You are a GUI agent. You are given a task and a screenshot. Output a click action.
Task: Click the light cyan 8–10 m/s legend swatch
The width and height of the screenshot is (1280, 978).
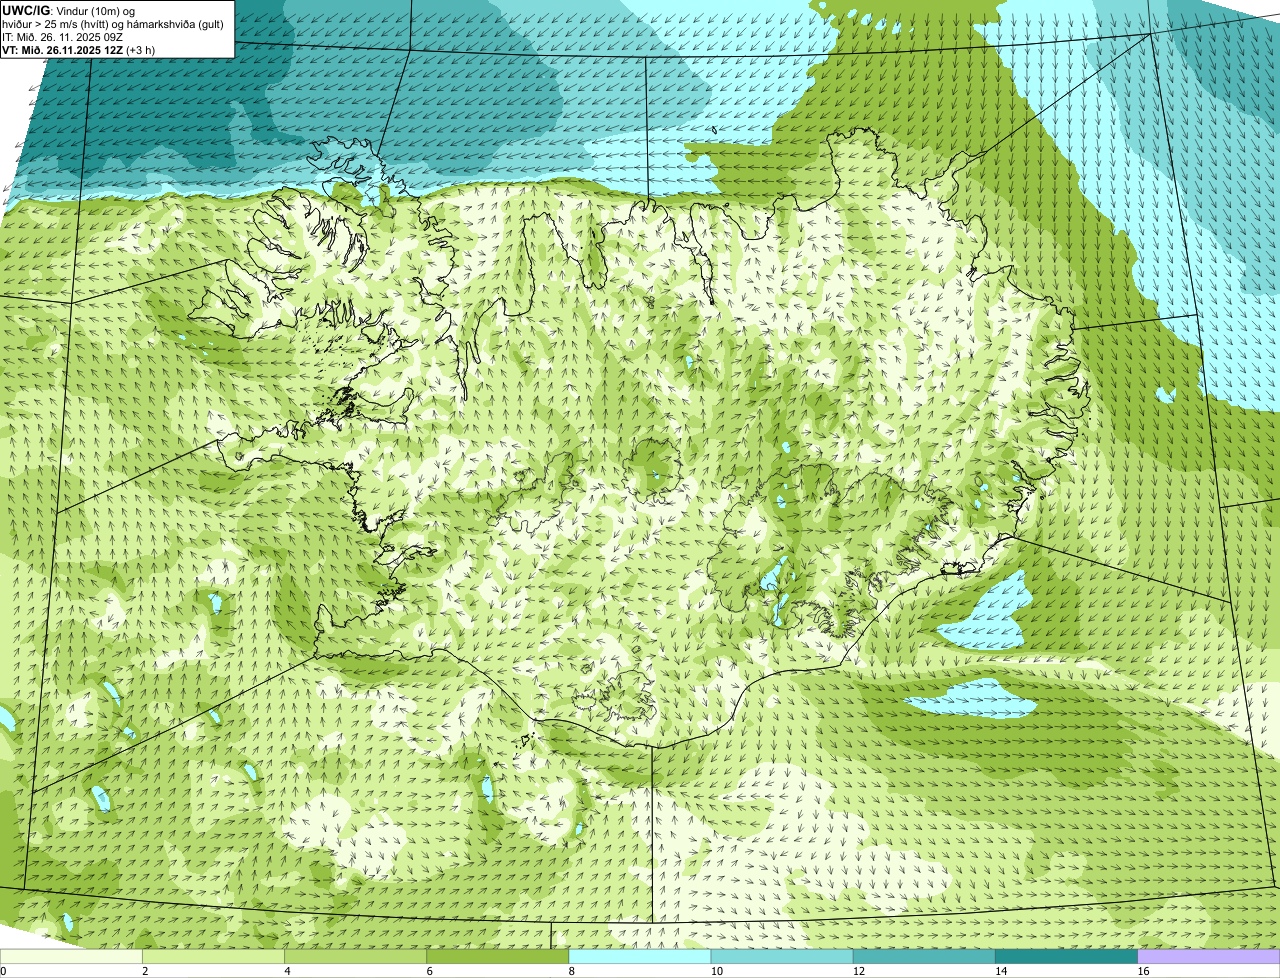pos(640,956)
